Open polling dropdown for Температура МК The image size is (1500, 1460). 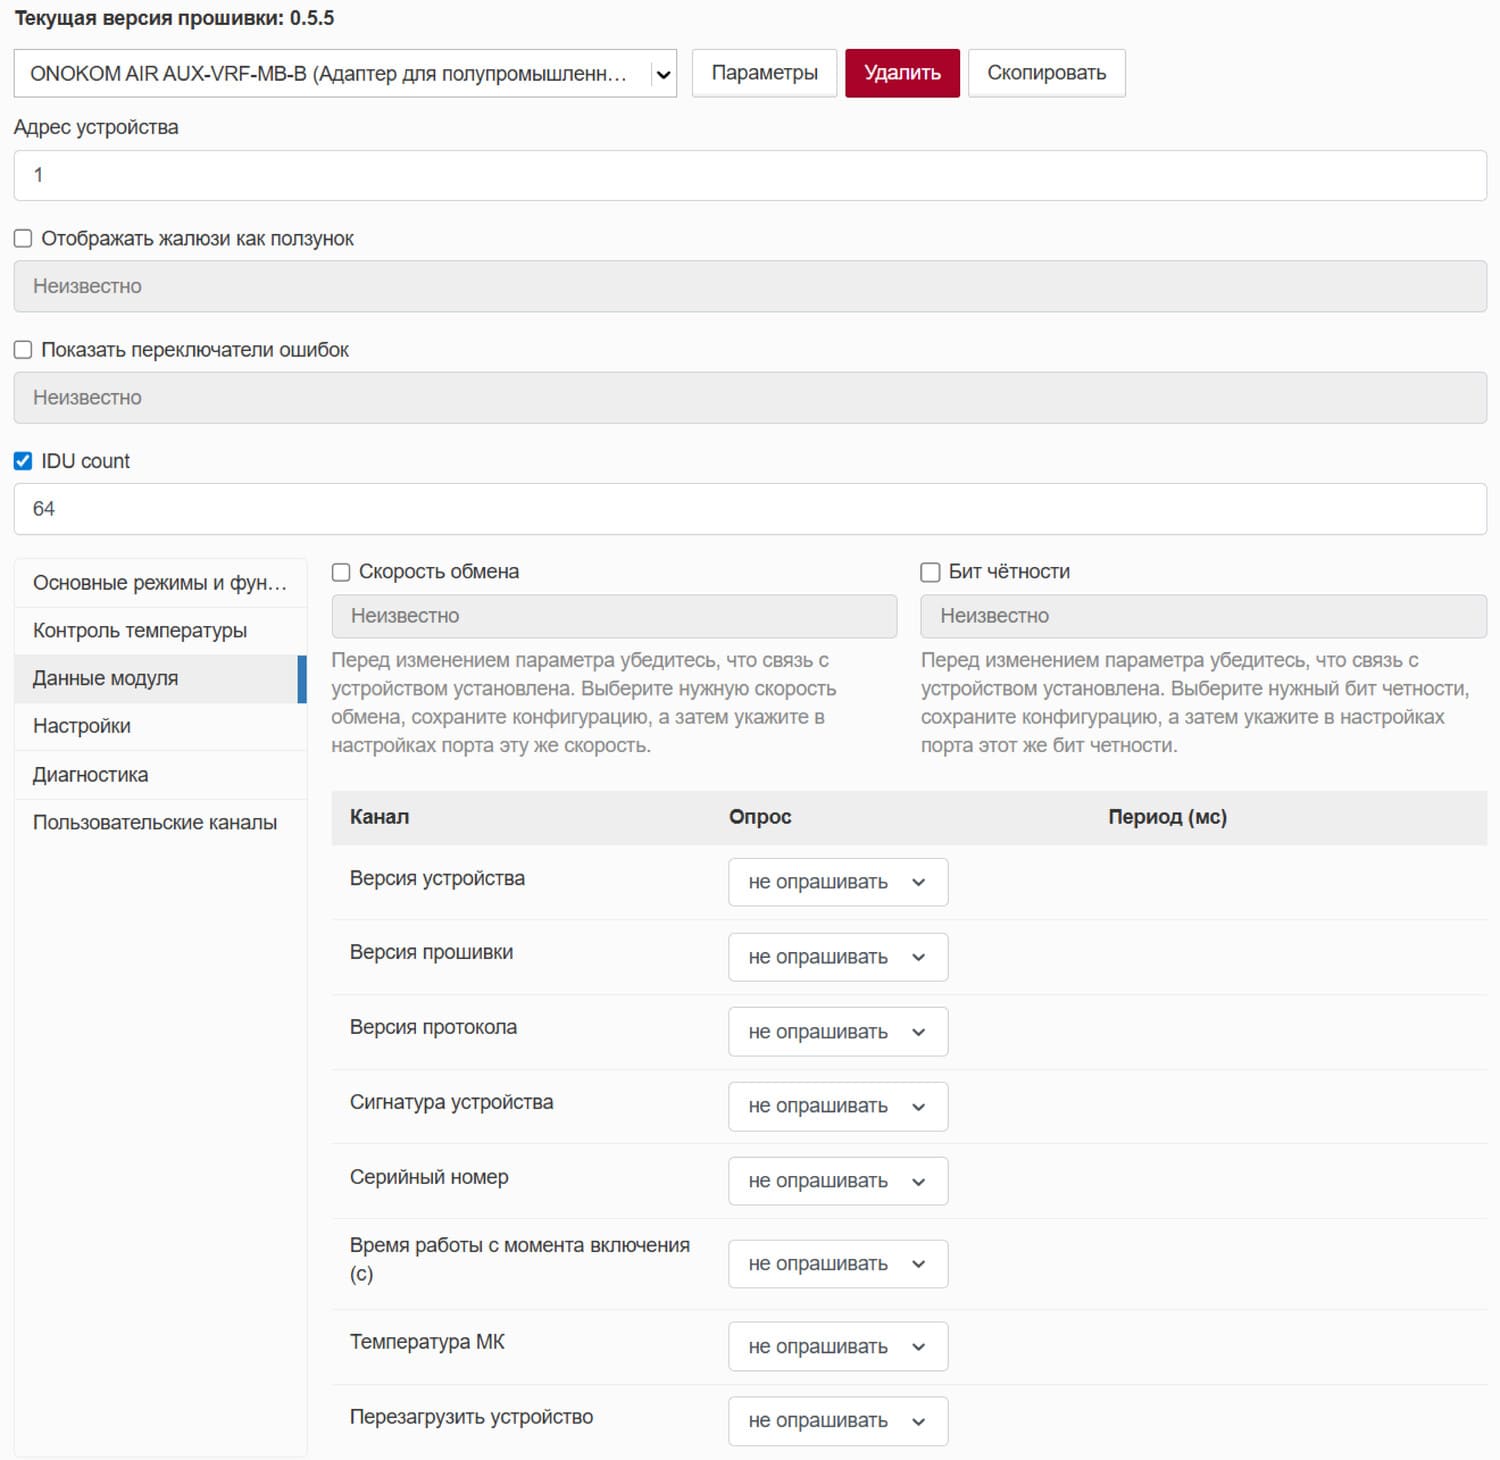pyautogui.click(x=837, y=1347)
